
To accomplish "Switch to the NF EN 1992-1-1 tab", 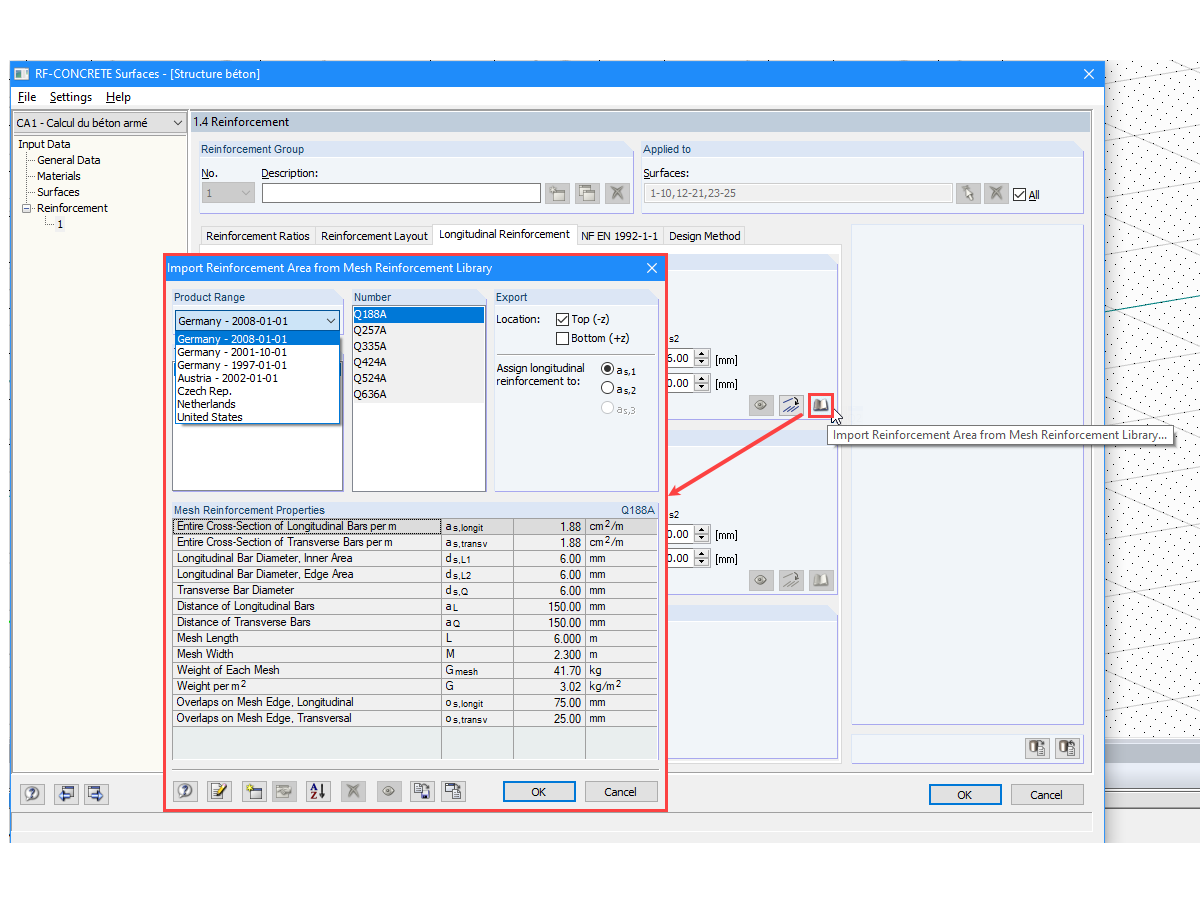I will pyautogui.click(x=619, y=236).
